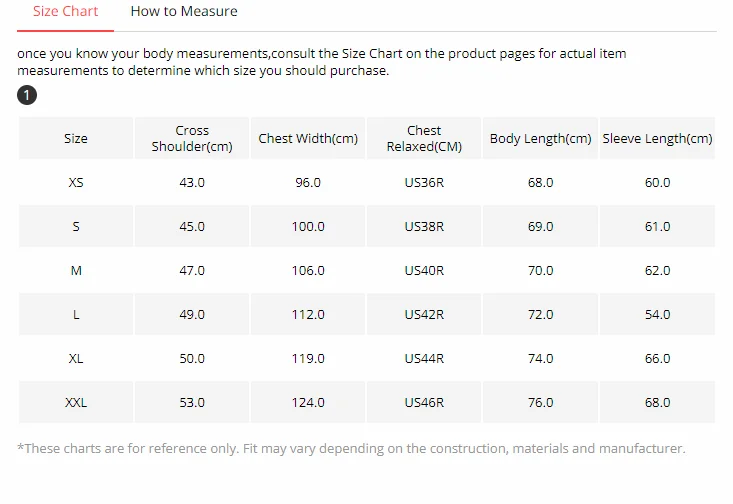This screenshot has width=733, height=504.
Task: Select the L size row label
Action: tap(76, 315)
